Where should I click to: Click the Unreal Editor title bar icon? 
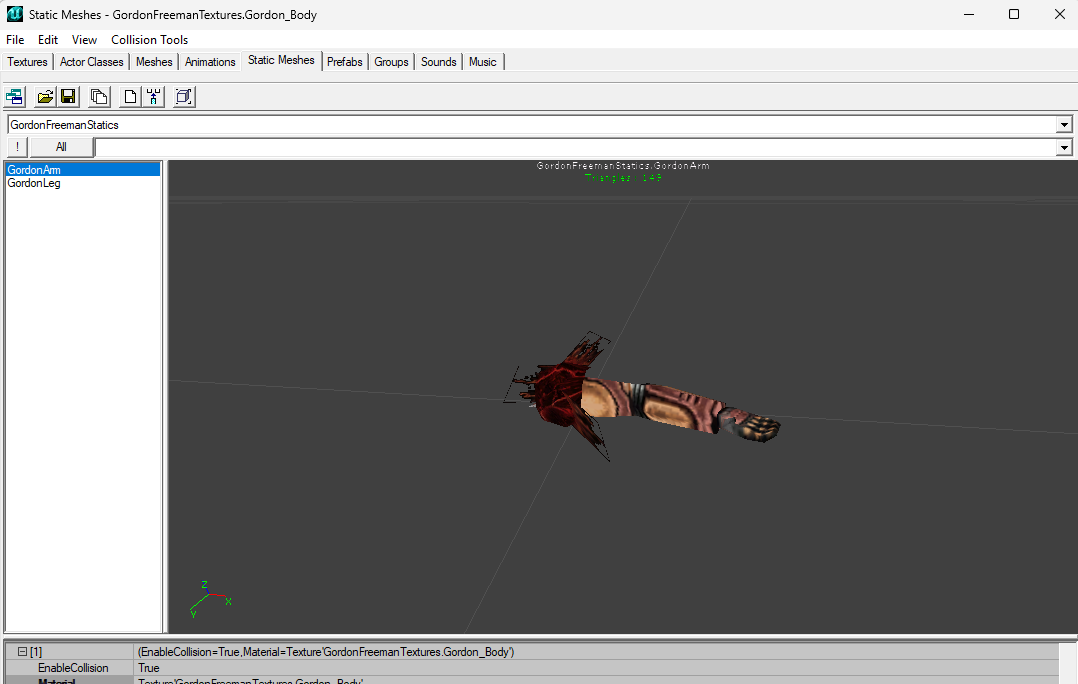pos(14,14)
